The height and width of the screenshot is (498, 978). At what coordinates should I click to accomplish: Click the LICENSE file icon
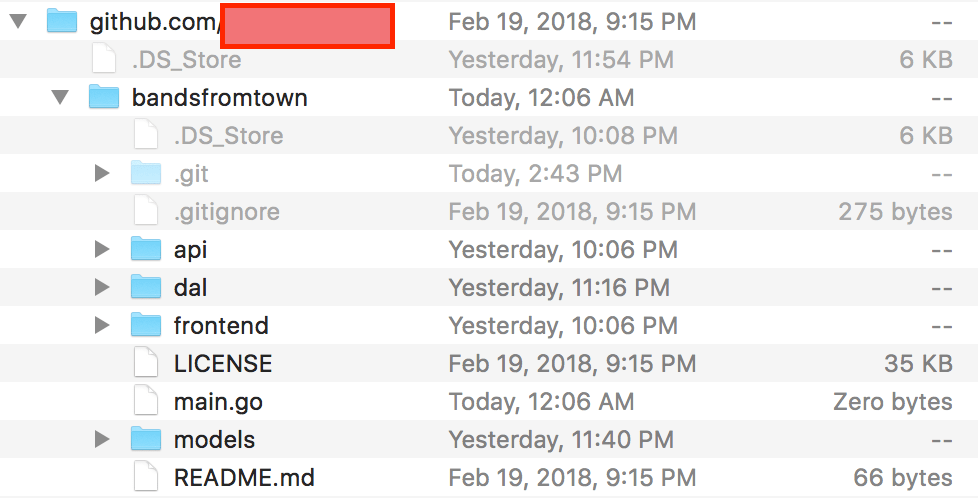pyautogui.click(x=146, y=363)
